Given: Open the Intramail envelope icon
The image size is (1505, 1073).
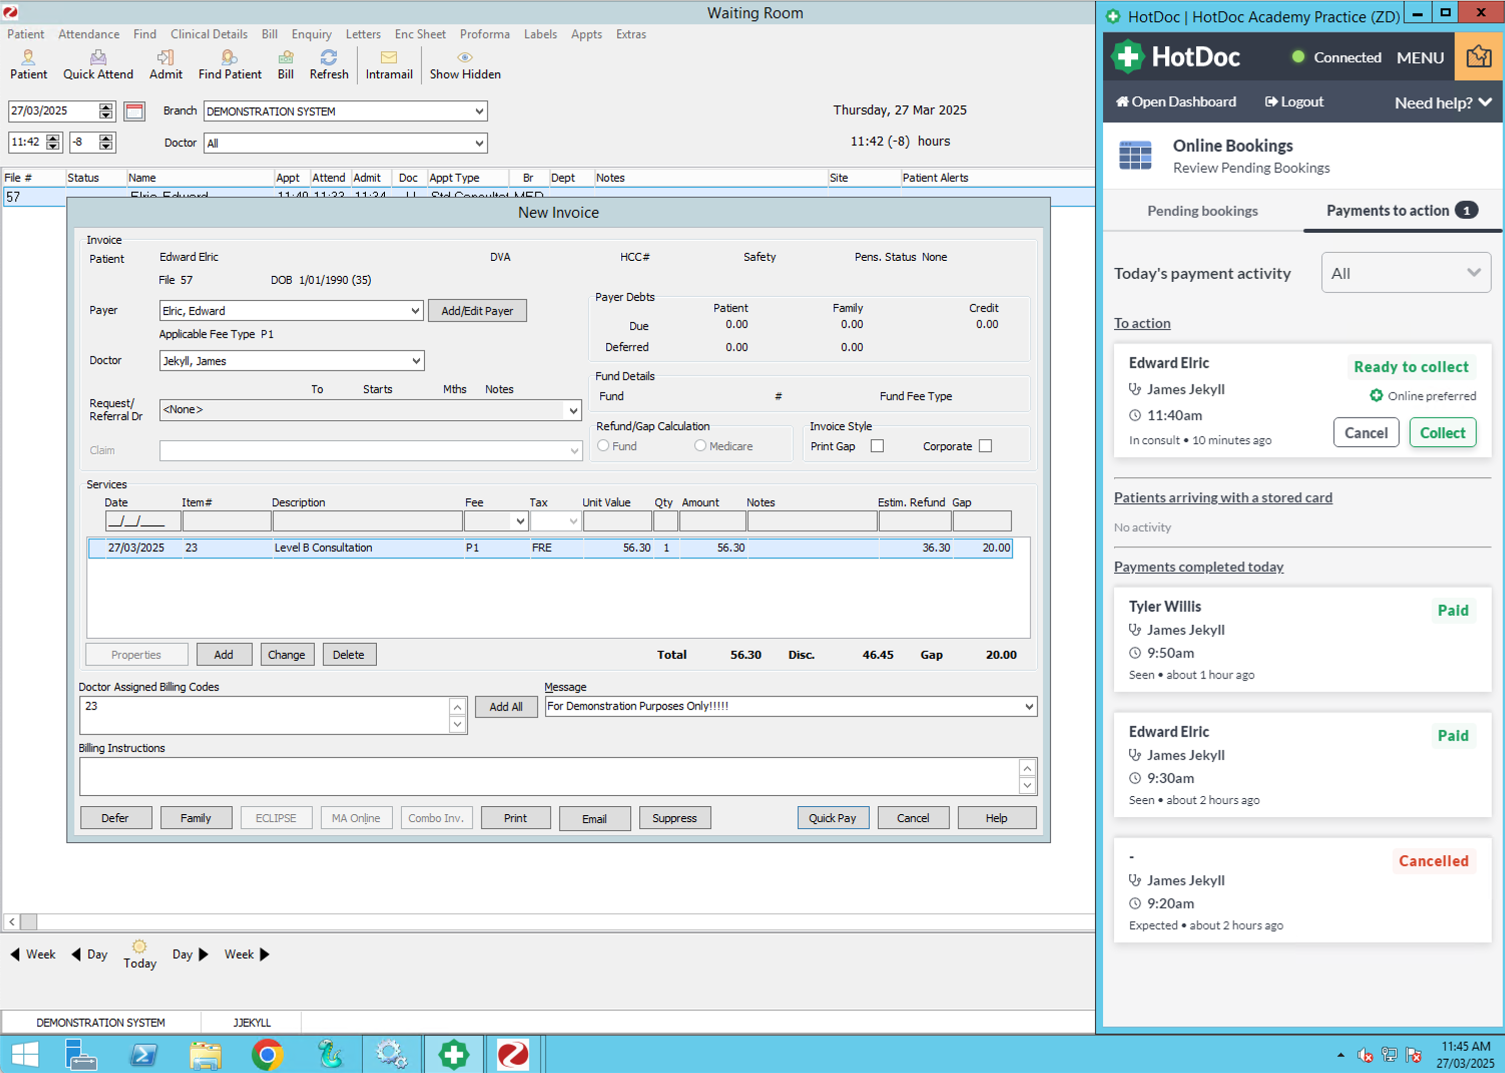Looking at the screenshot, I should pos(389,65).
